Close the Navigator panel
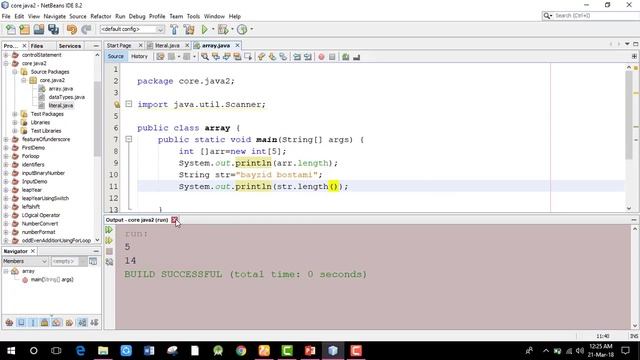Screen dimensions: 640x360 pos(33,251)
